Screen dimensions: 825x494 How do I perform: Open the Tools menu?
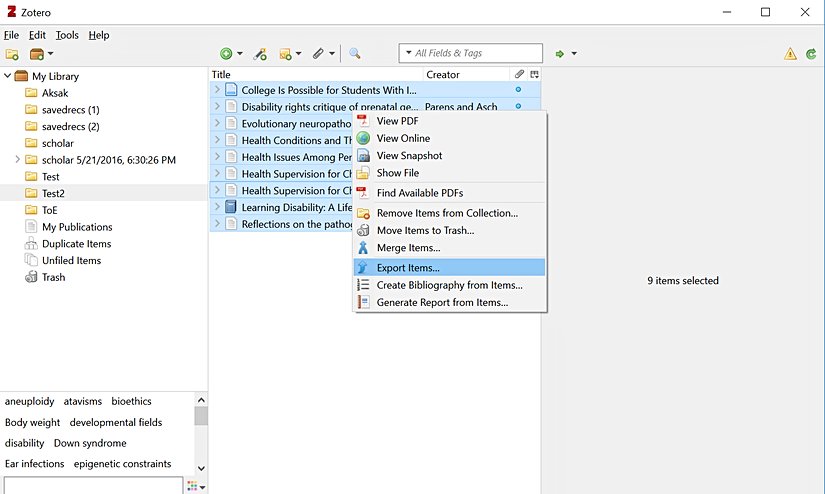(x=67, y=35)
